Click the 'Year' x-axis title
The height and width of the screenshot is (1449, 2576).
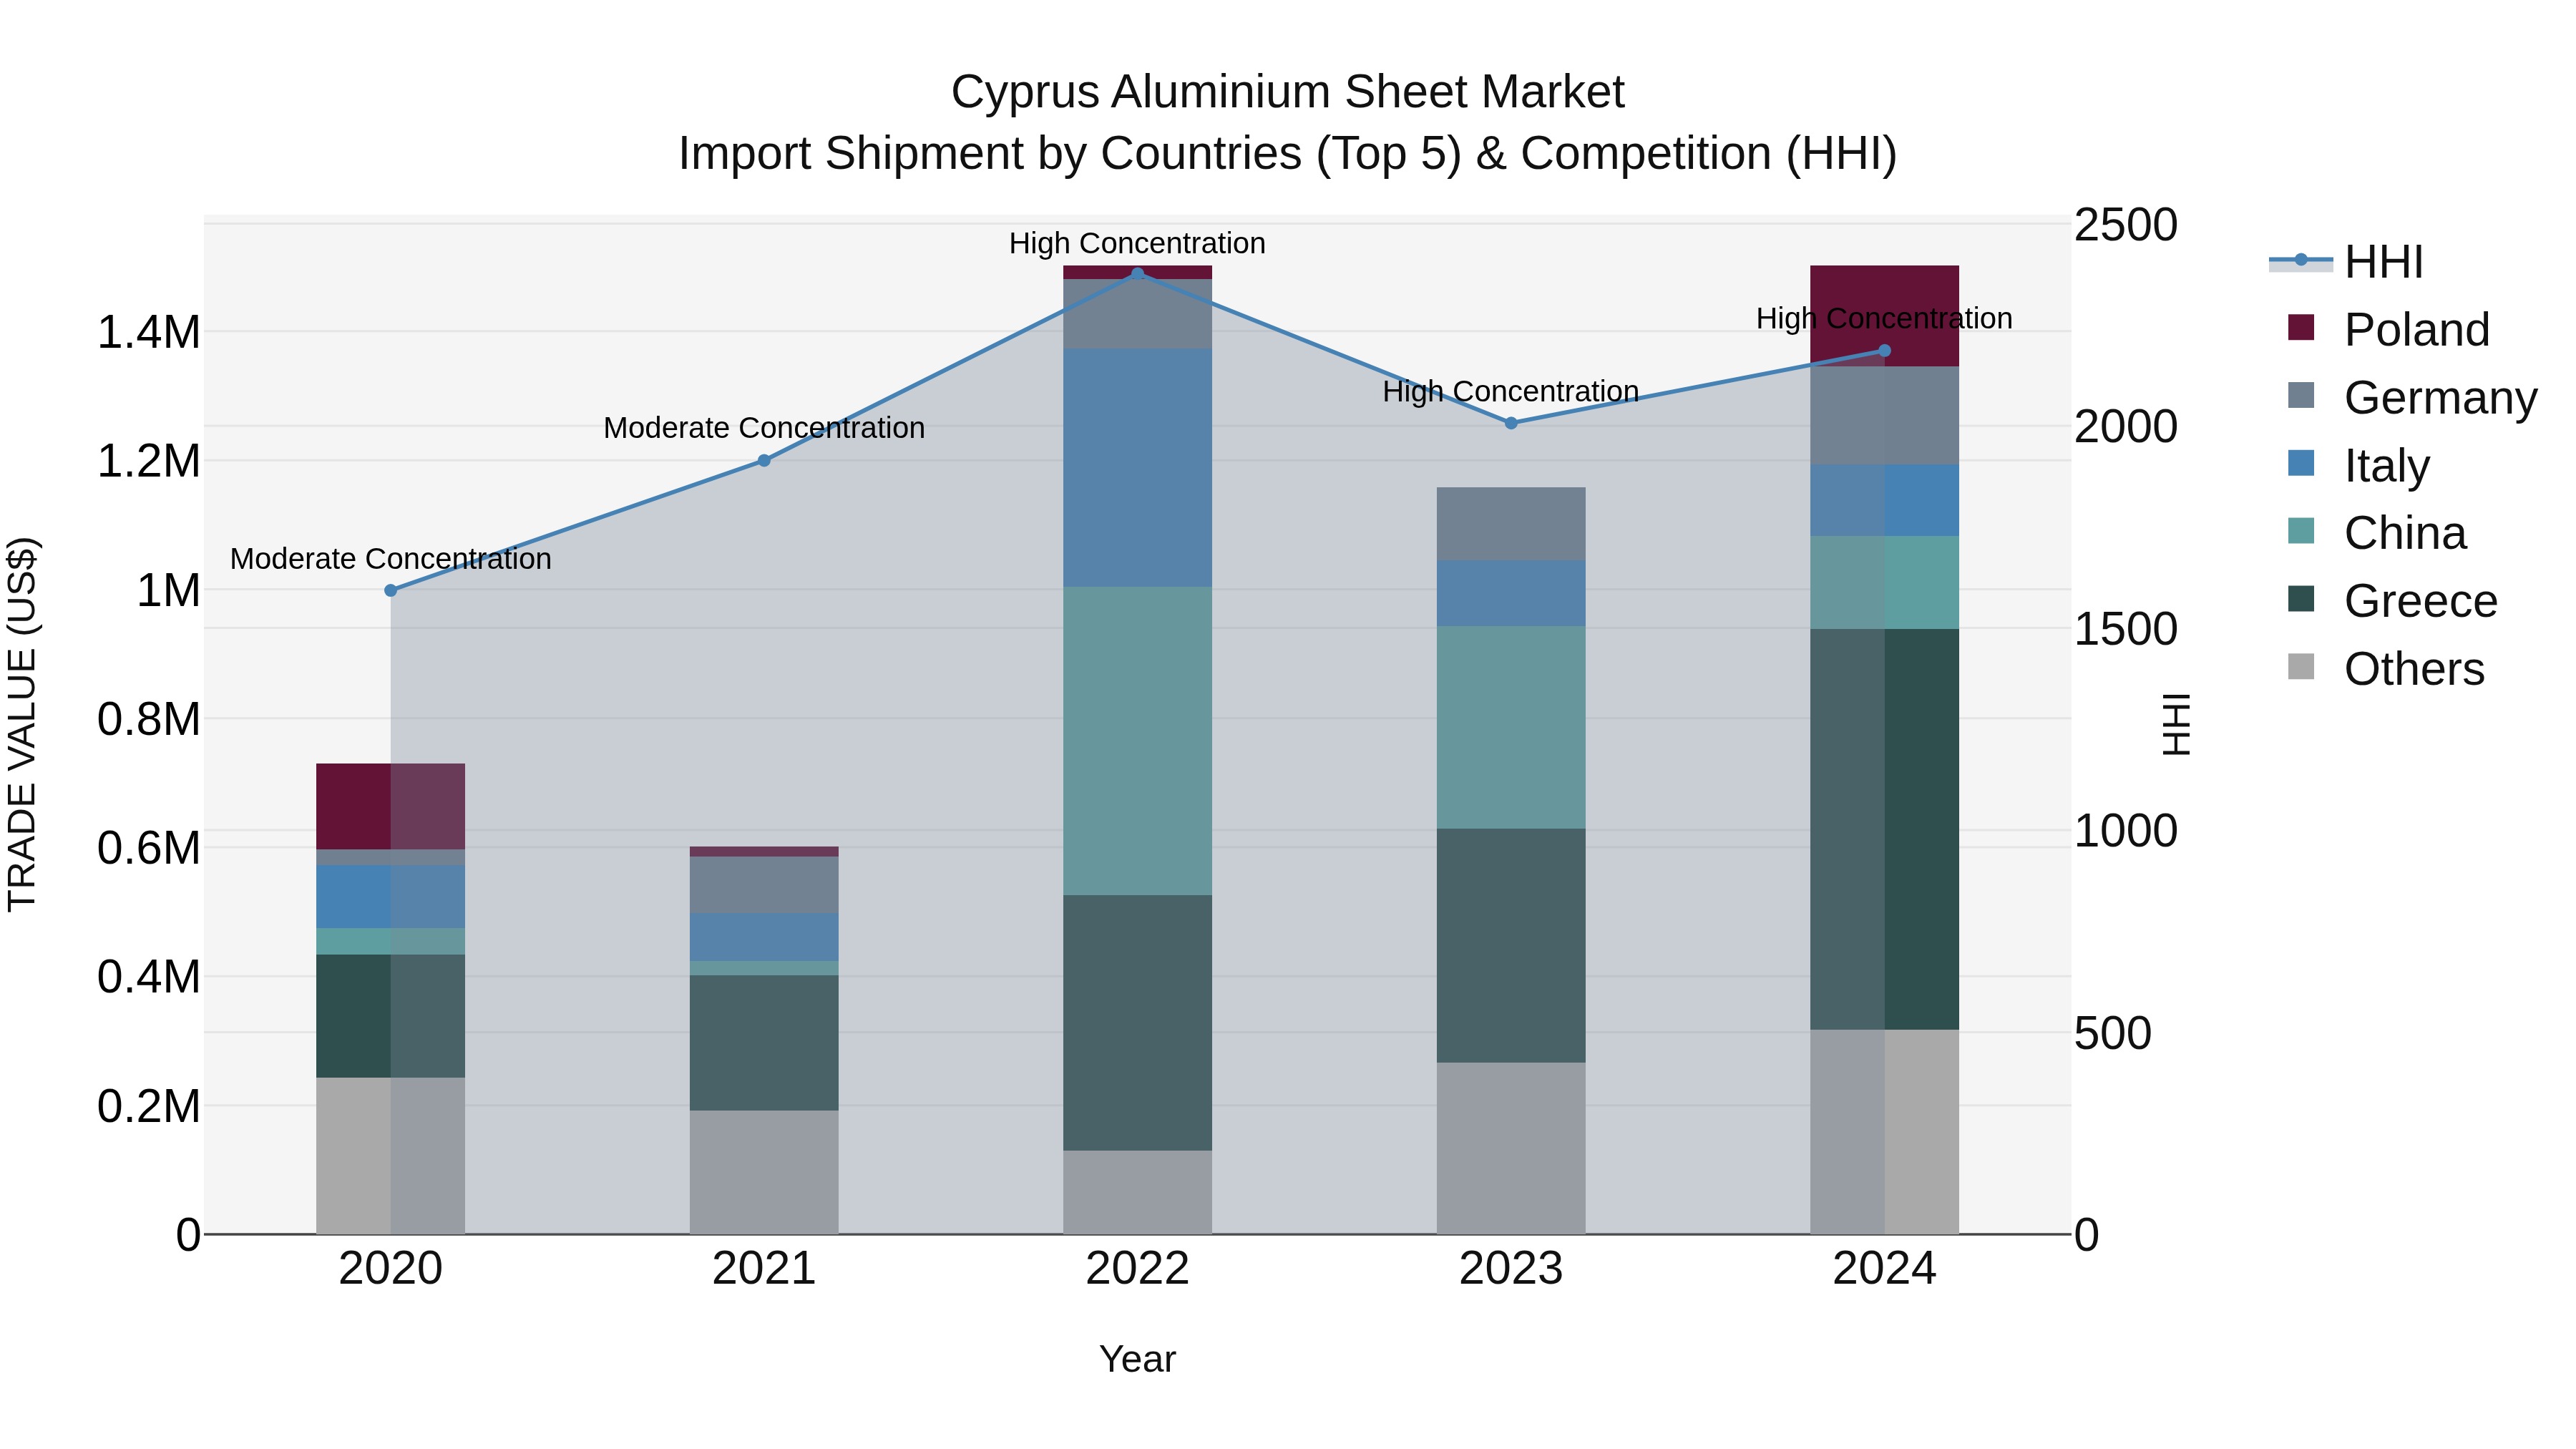1137,1360
